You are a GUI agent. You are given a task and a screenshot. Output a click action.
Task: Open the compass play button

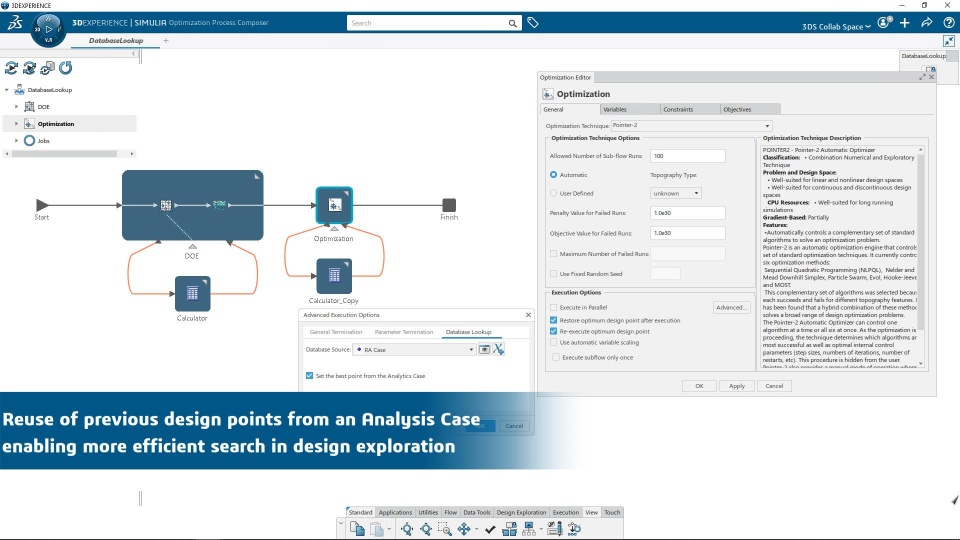click(48, 29)
